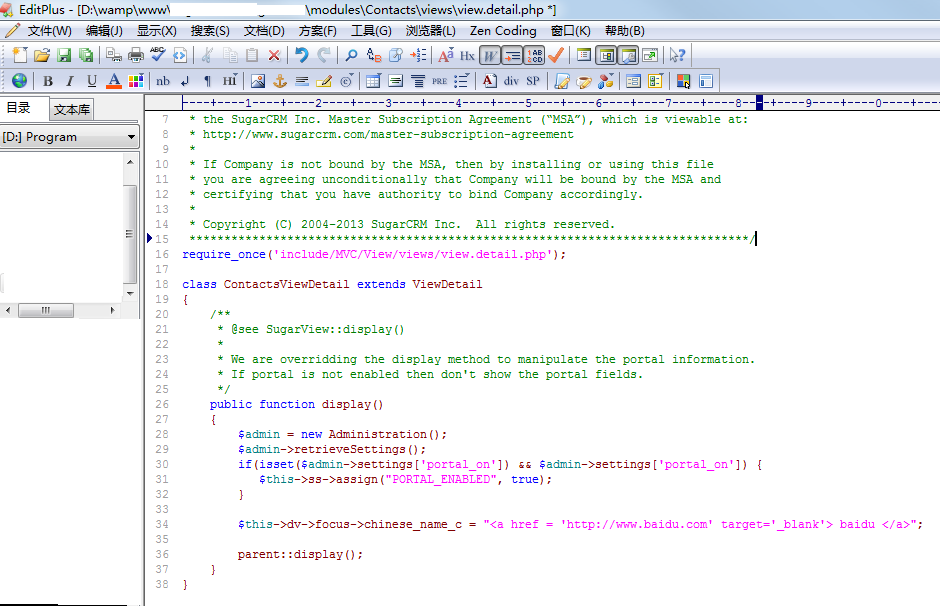
Task: Open the 窗口(K) menu
Action: coord(571,31)
